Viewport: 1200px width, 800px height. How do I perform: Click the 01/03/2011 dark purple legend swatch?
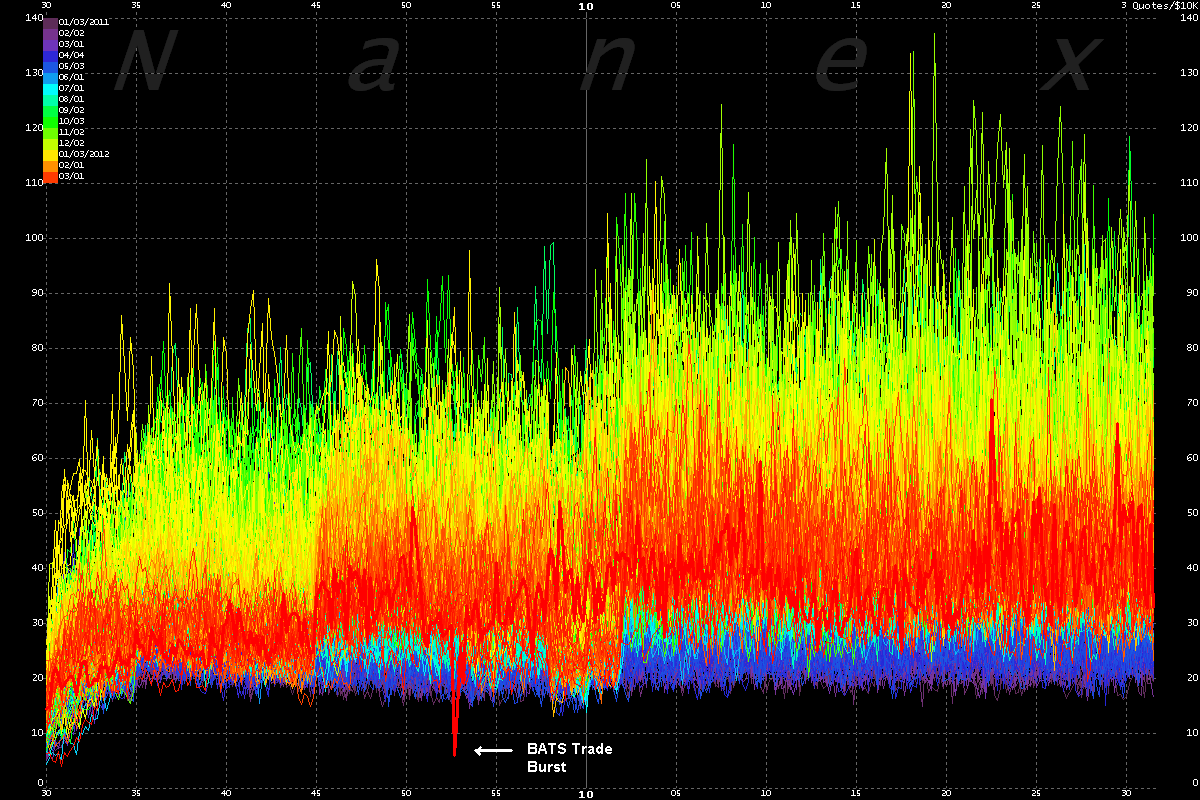click(51, 21)
